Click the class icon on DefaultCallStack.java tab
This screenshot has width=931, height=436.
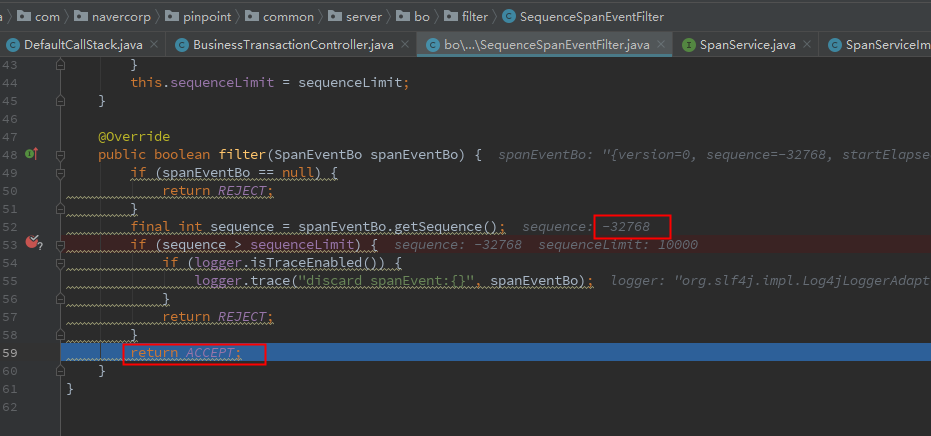coord(12,45)
